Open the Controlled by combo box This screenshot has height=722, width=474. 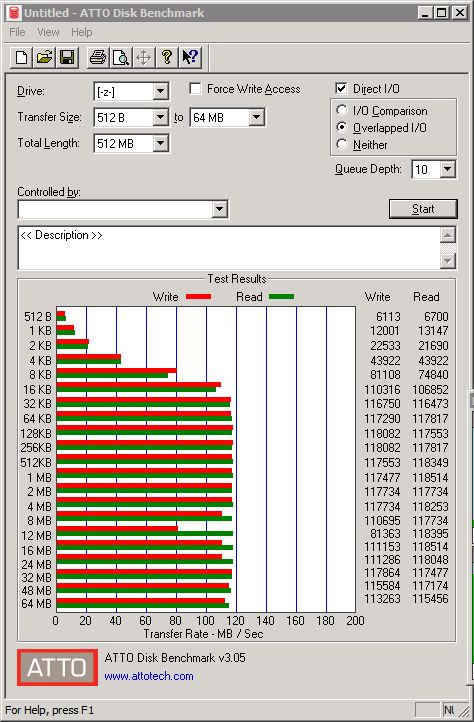pyautogui.click(x=219, y=210)
